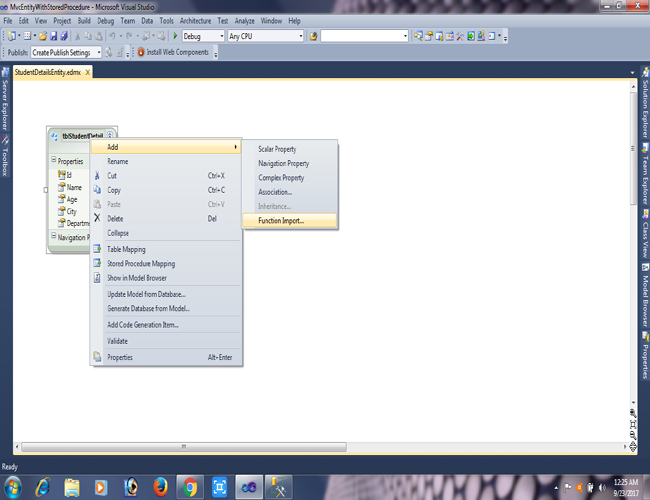Select Association in the Add submenu
The width and height of the screenshot is (650, 500).
tap(289, 192)
